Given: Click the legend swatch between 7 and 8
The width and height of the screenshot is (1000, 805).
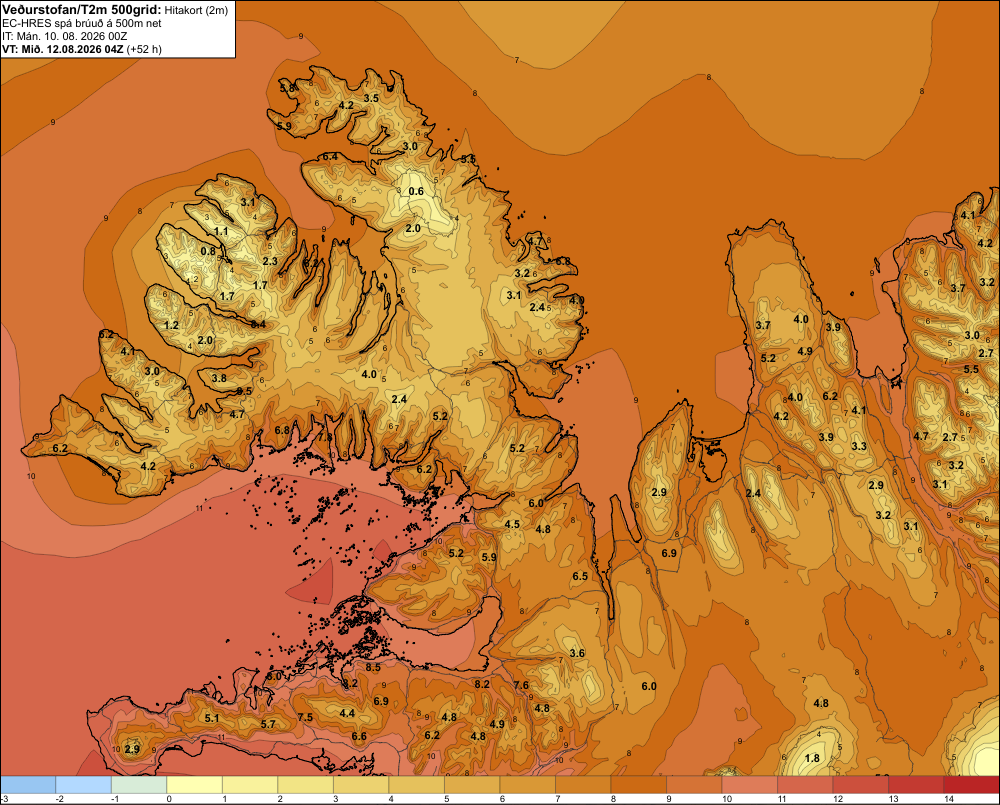Looking at the screenshot, I should 583,785.
